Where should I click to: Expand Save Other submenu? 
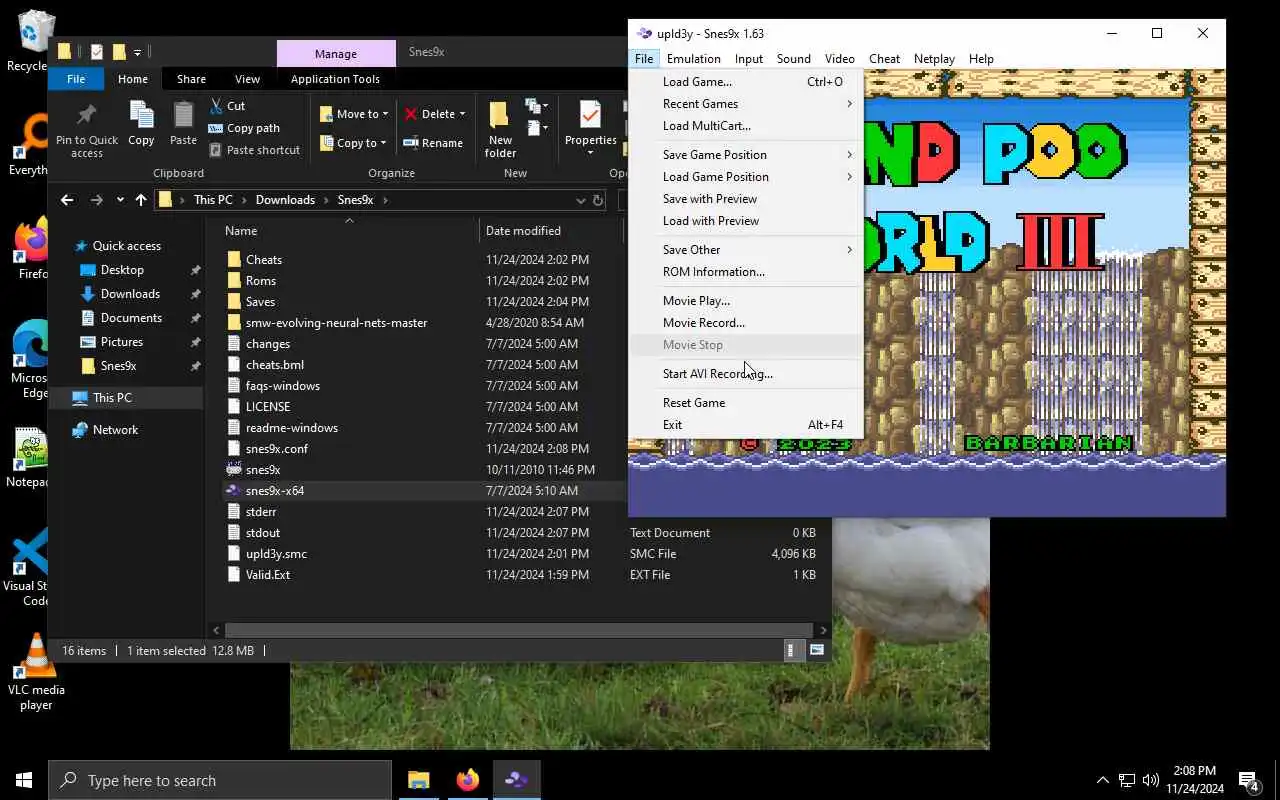(x=745, y=250)
